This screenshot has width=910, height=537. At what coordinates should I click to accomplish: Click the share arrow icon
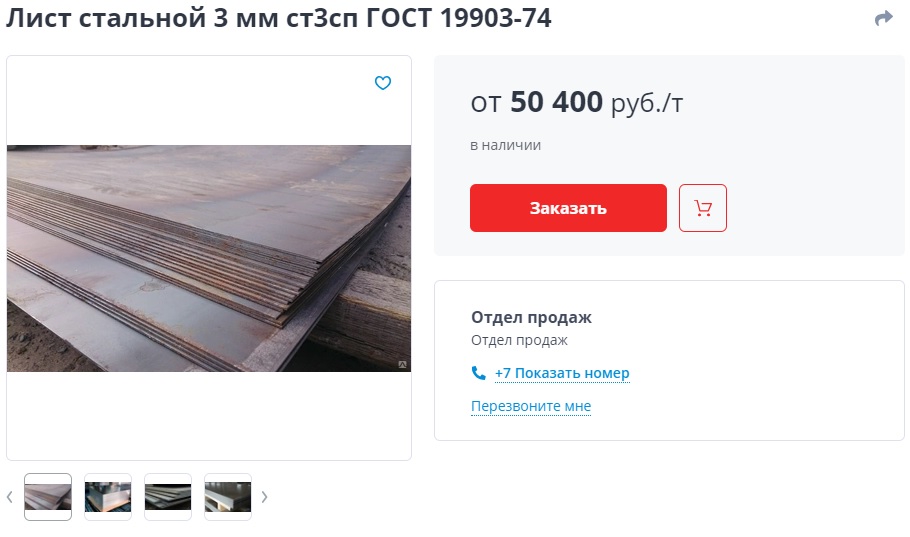click(883, 19)
